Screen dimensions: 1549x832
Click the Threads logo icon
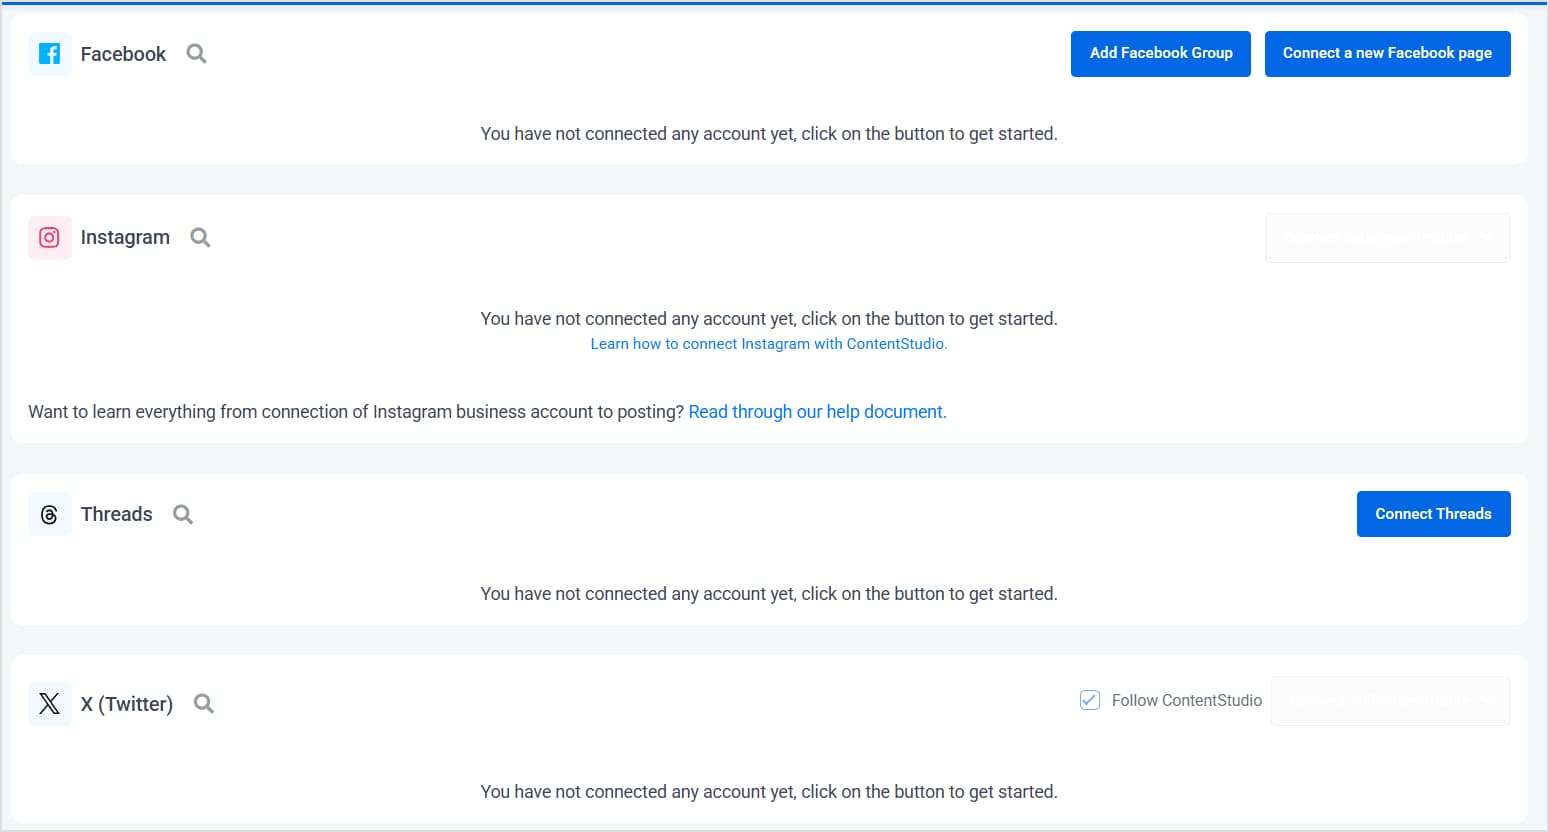pos(50,514)
